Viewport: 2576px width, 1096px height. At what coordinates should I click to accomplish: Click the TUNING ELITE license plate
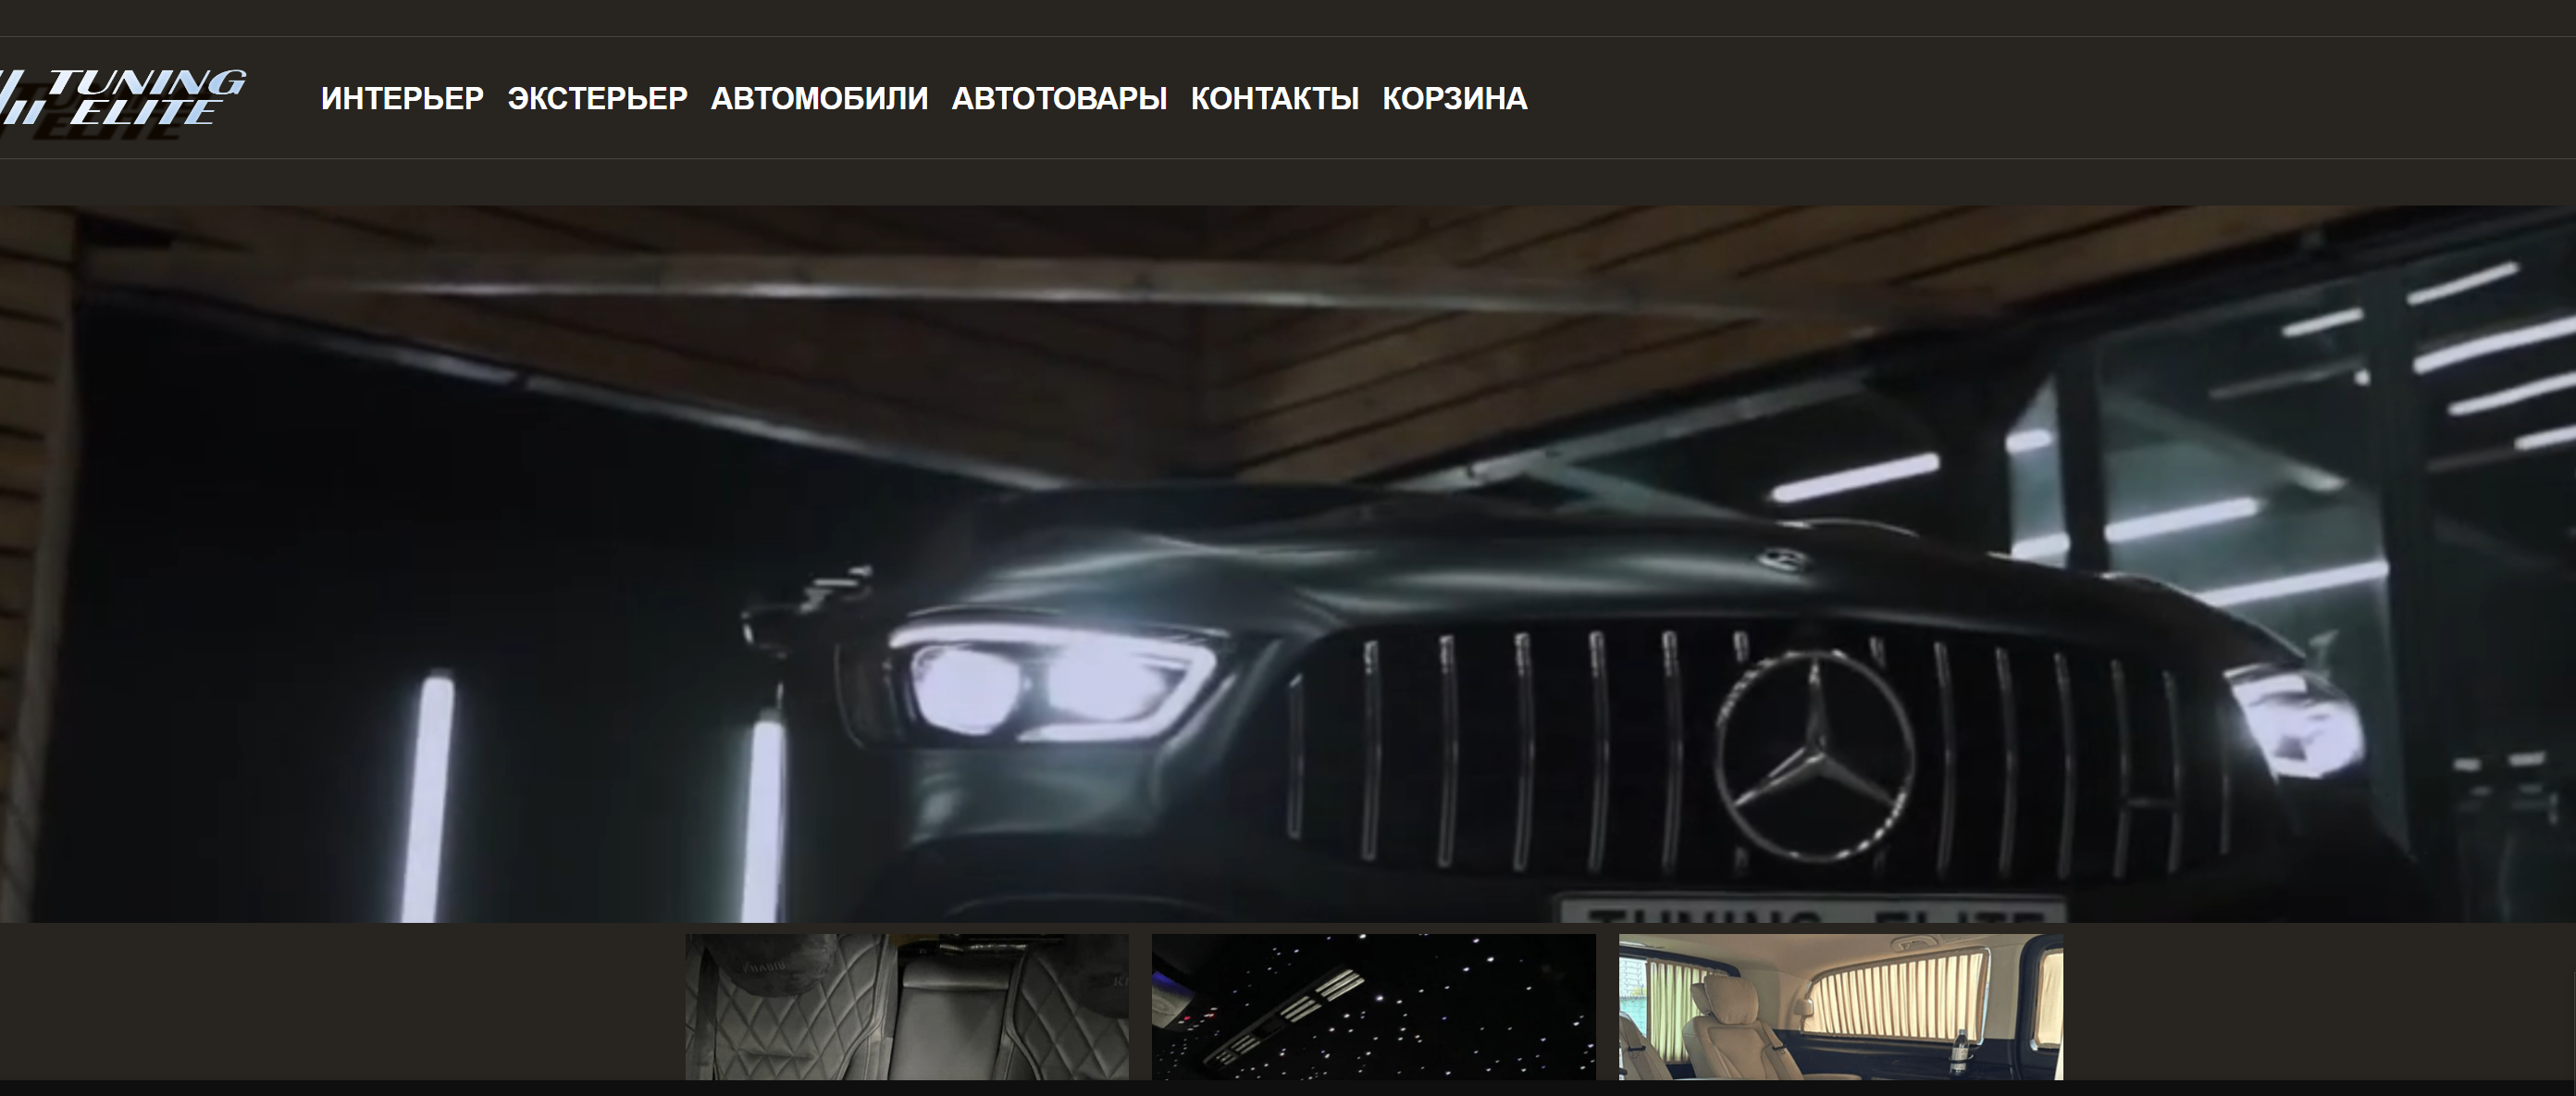(1812, 910)
